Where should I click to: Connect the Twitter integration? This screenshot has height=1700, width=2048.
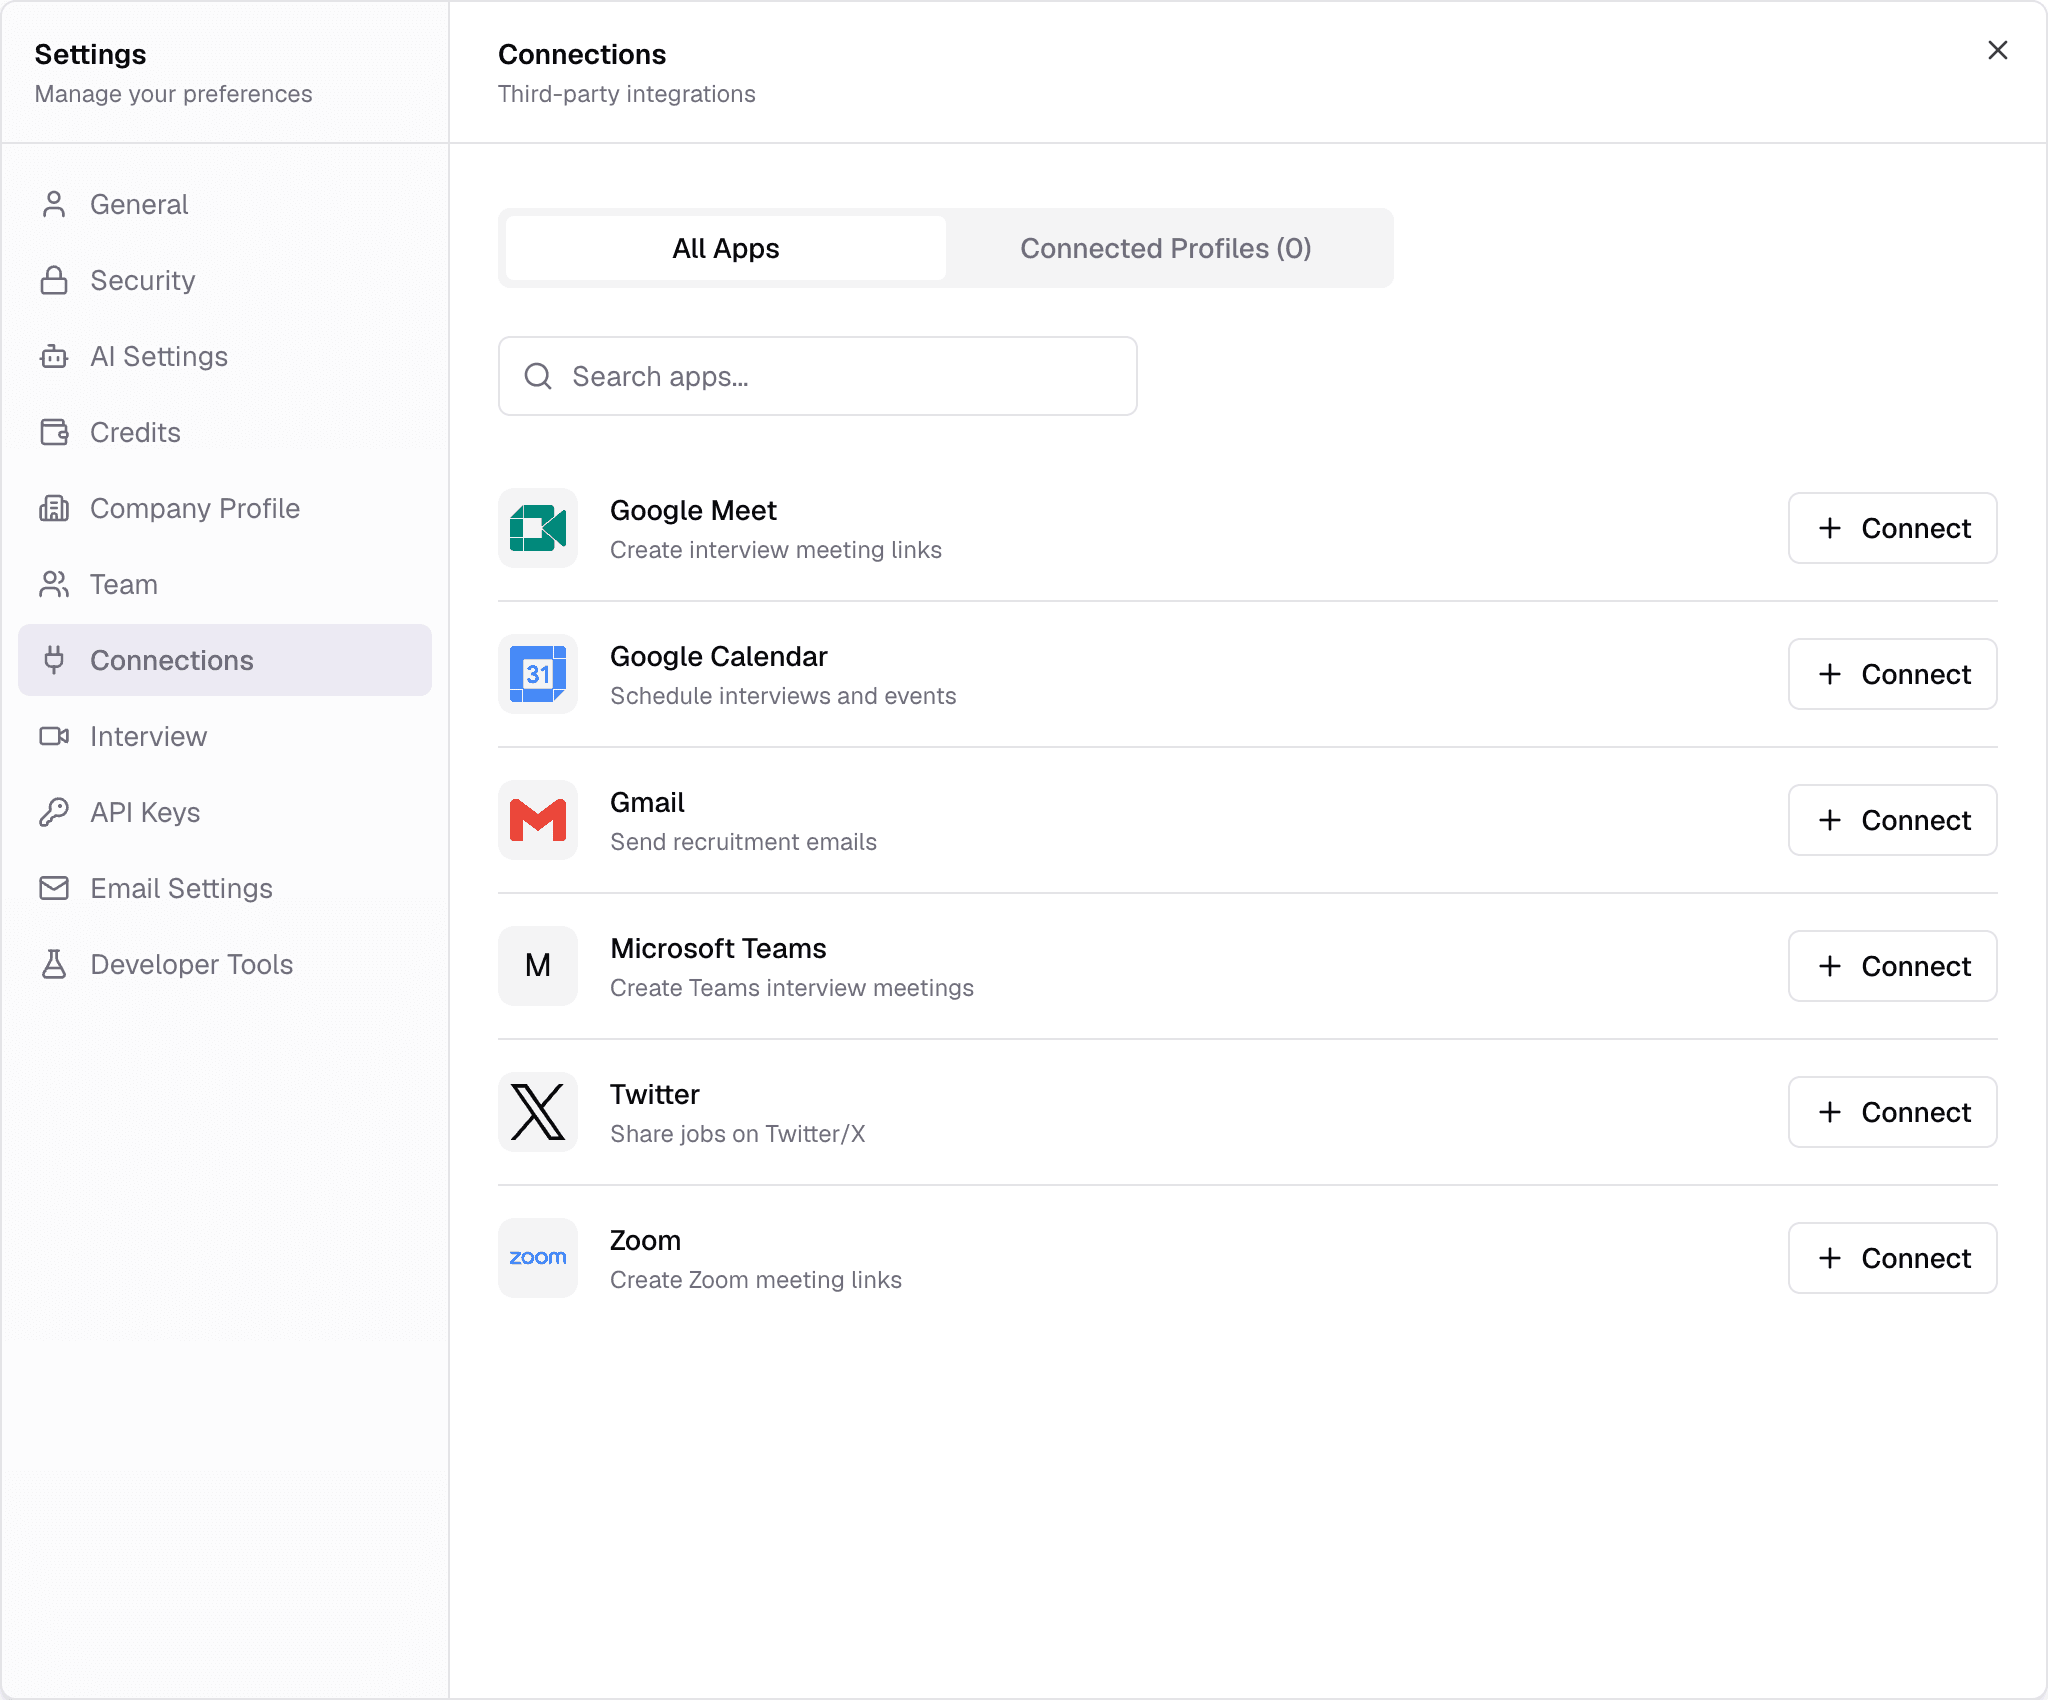(1892, 1112)
